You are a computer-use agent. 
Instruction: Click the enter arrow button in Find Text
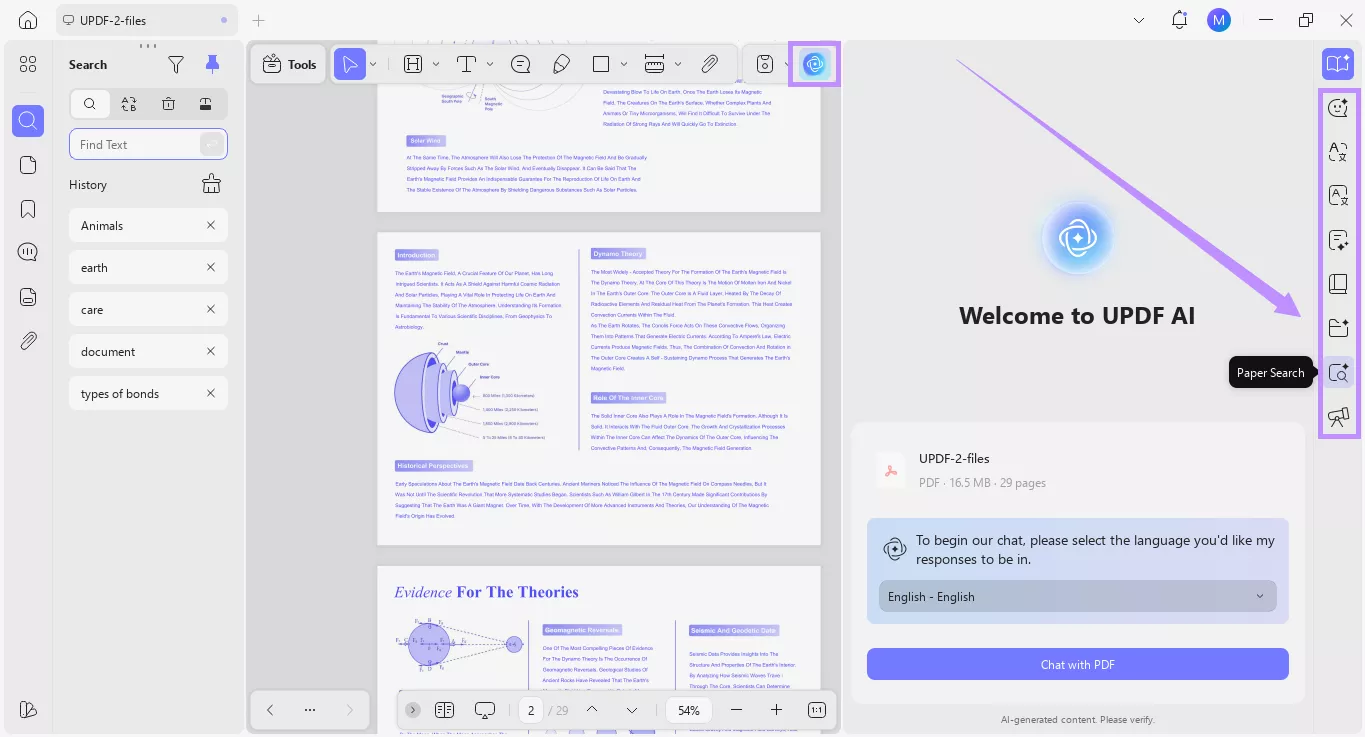(x=211, y=144)
